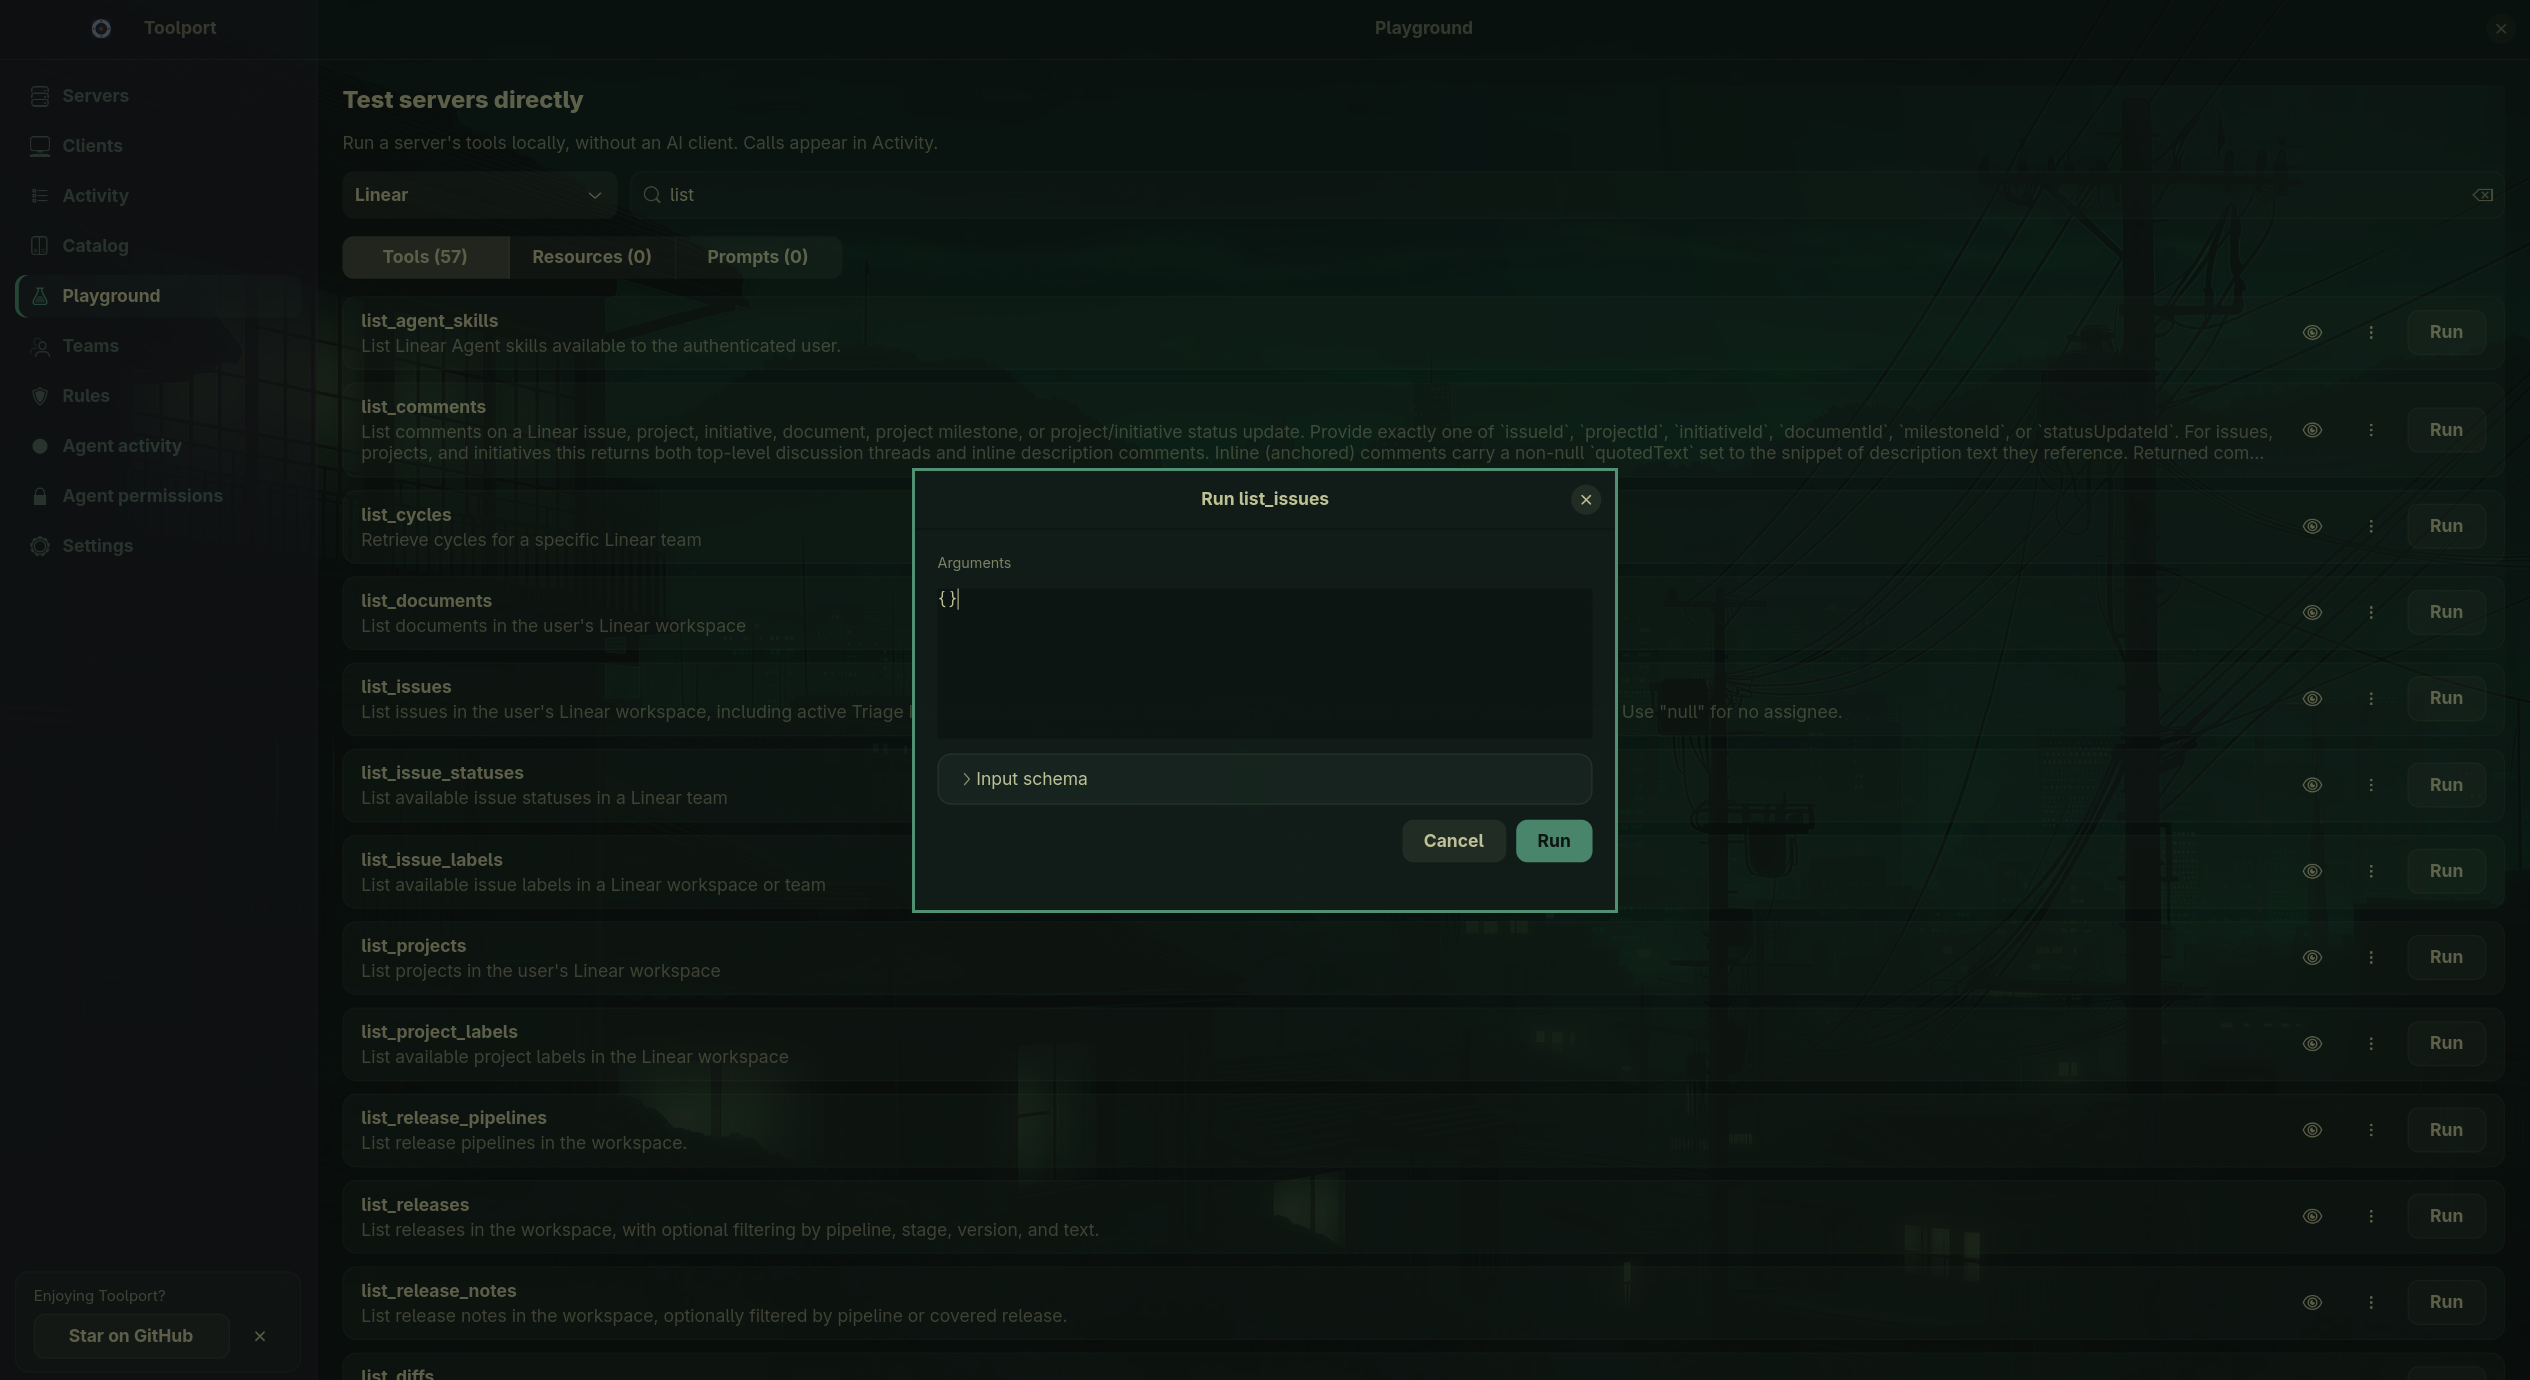Viewport: 2530px width, 1380px height.
Task: Open Servers from the sidebar
Action: click(158, 96)
